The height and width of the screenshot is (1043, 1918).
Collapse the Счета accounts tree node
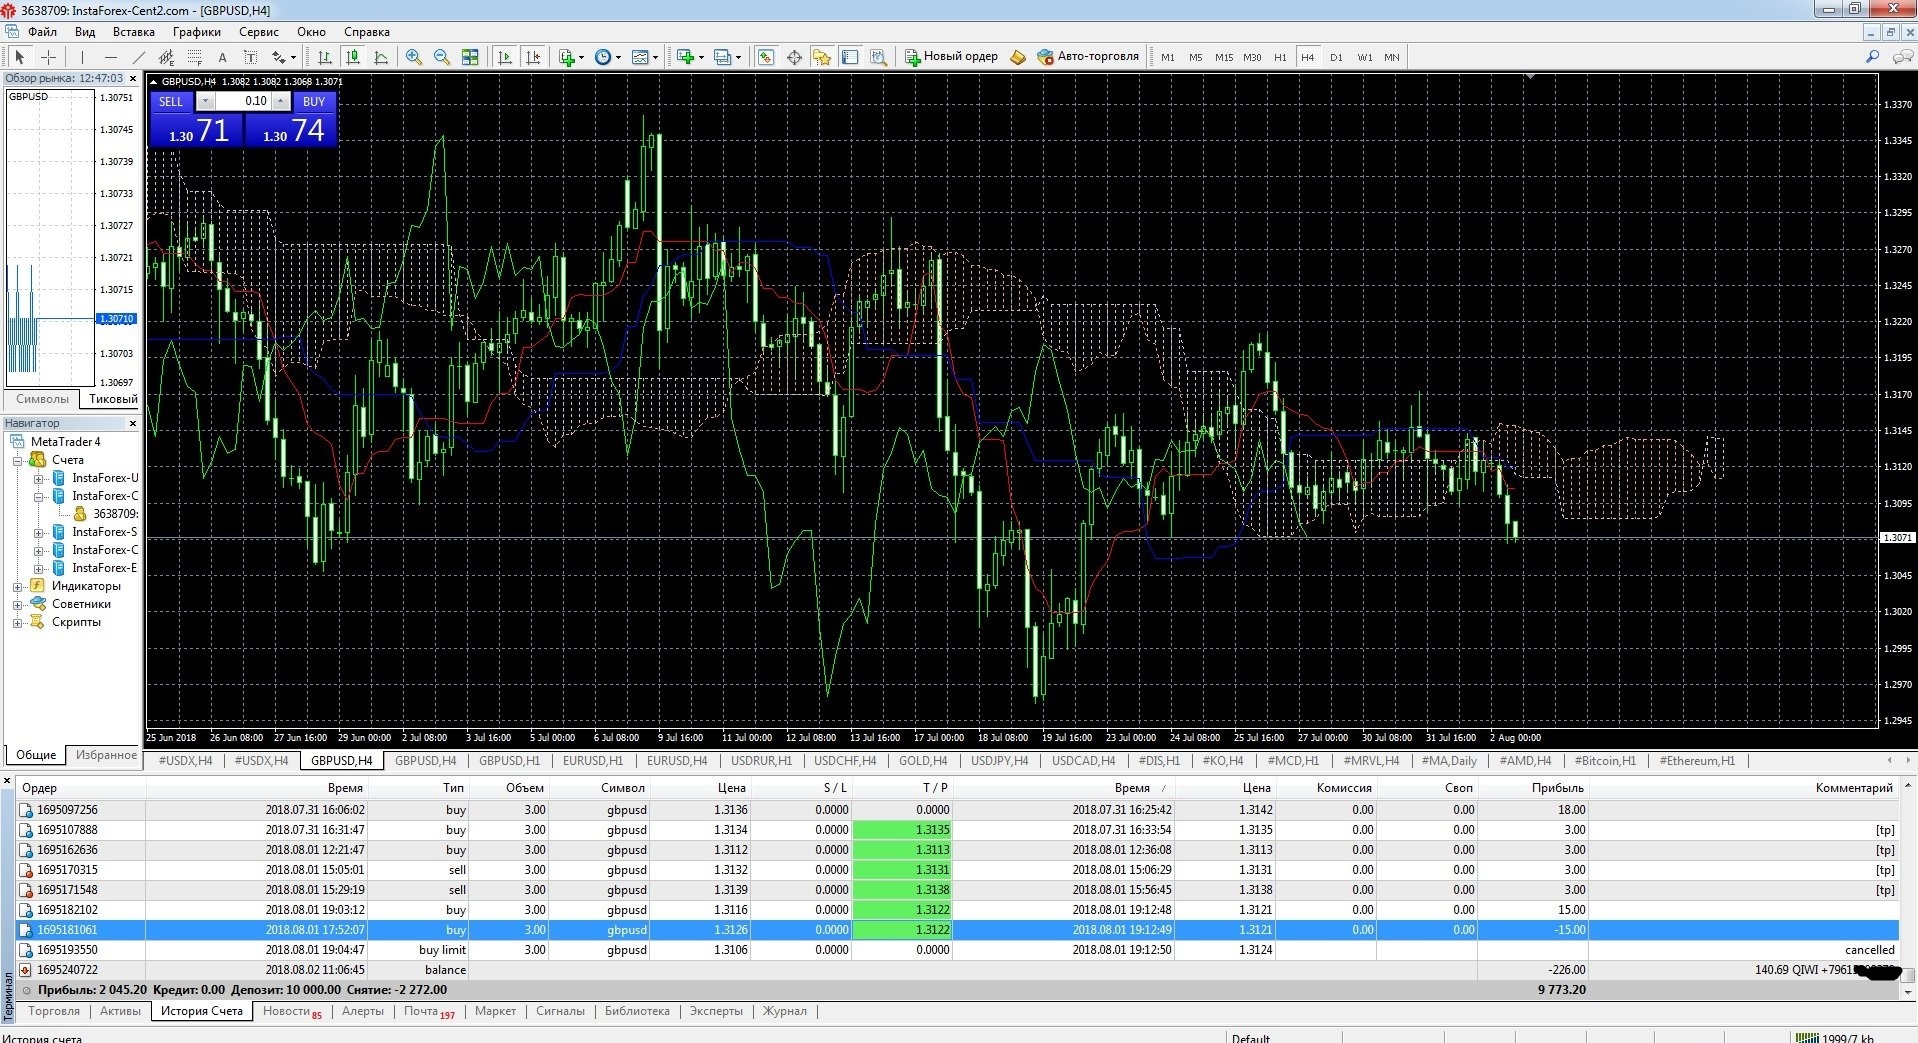tap(18, 461)
